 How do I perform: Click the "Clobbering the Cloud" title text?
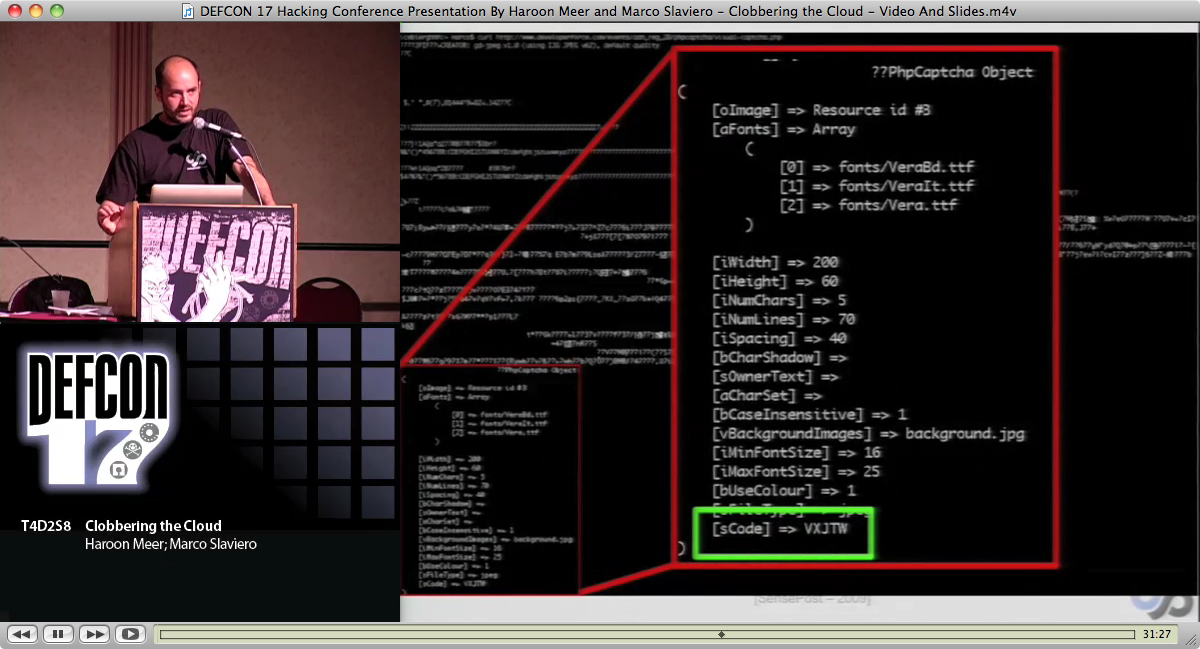pyautogui.click(x=153, y=526)
